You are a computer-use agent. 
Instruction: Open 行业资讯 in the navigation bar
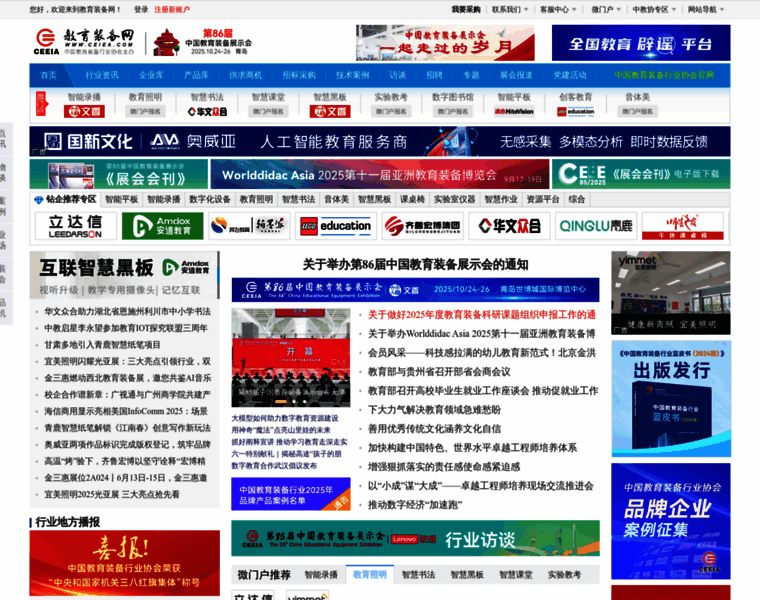pos(102,75)
